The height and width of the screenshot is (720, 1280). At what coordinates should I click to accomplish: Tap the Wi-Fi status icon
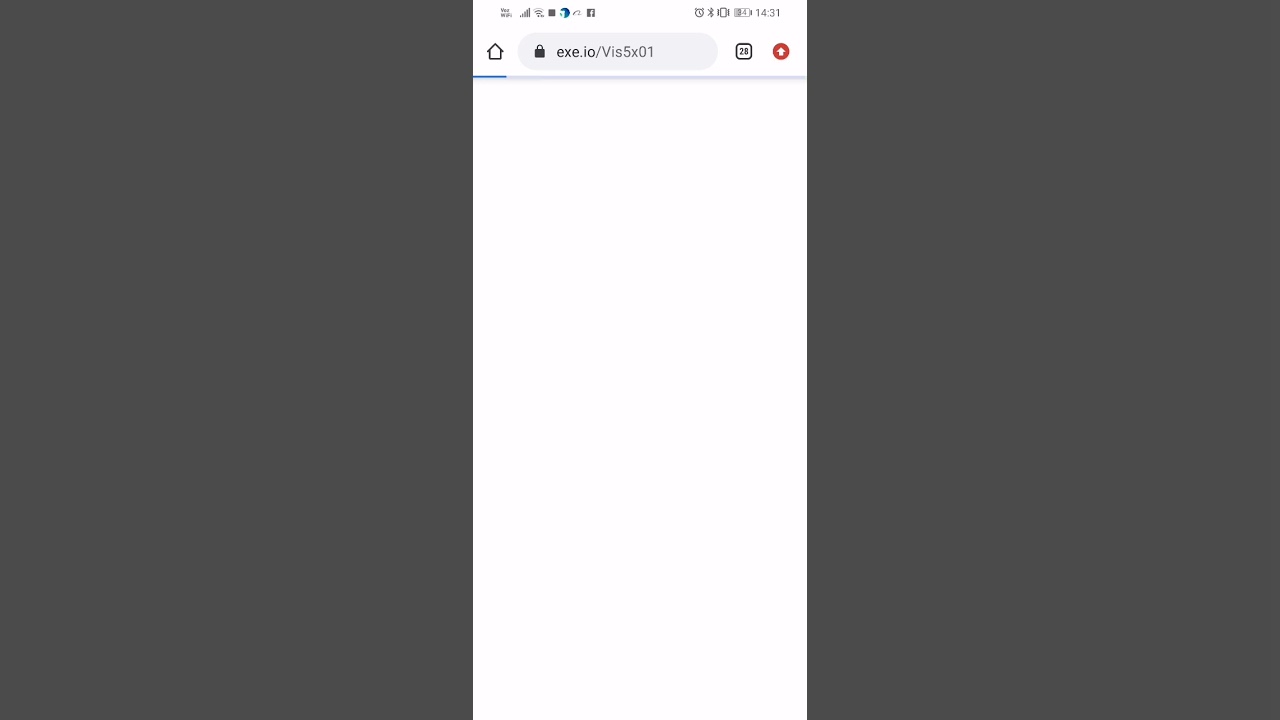pyautogui.click(x=539, y=13)
